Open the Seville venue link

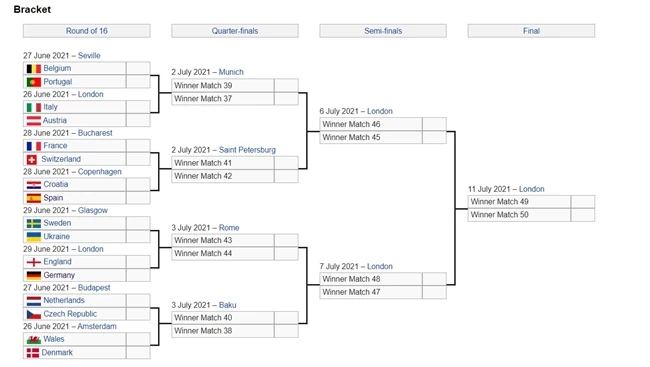click(x=89, y=56)
